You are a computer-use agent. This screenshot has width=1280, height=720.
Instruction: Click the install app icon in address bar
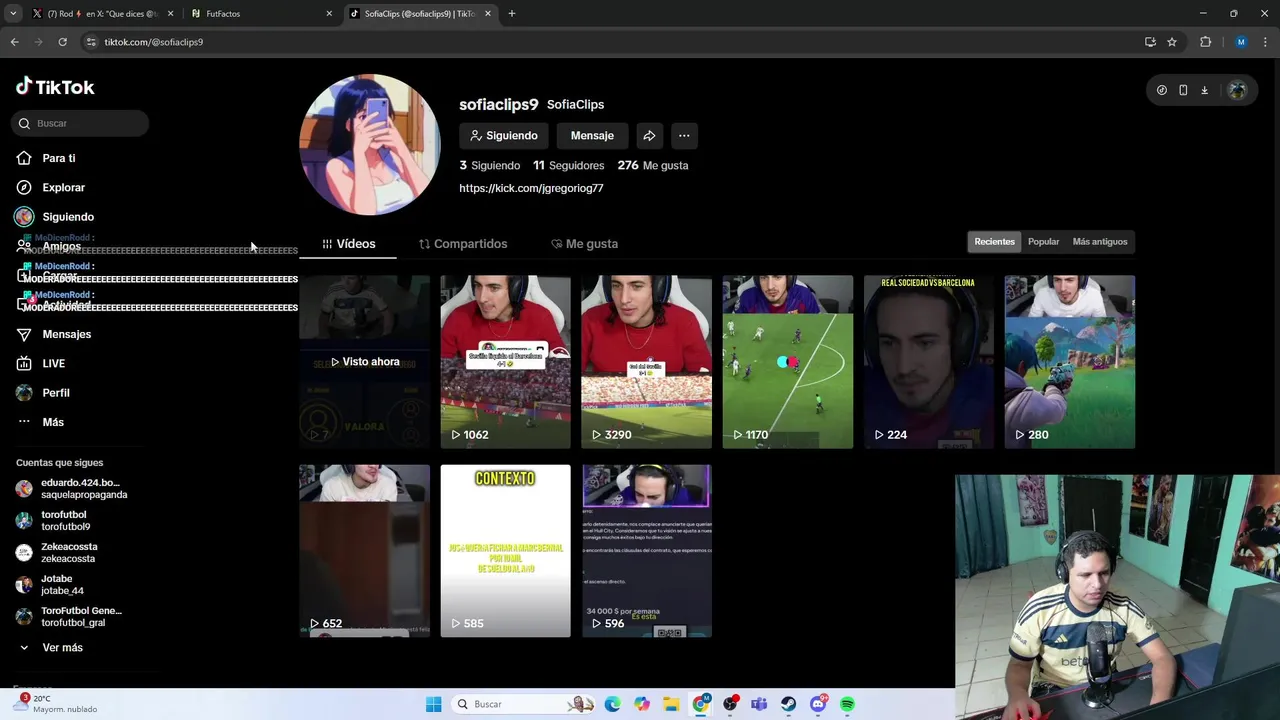pyautogui.click(x=1150, y=42)
